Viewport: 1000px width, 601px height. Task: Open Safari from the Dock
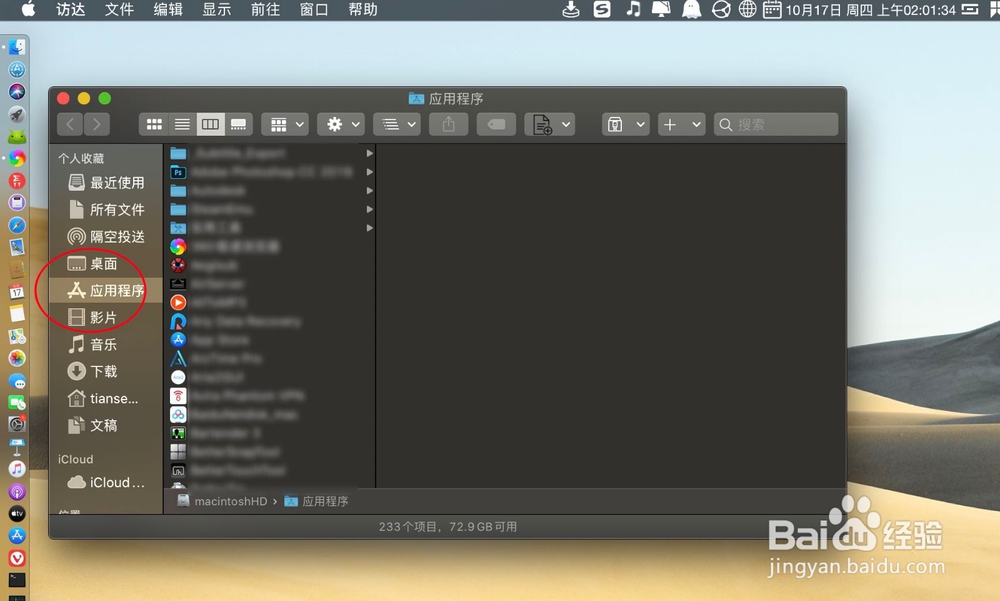(17, 225)
